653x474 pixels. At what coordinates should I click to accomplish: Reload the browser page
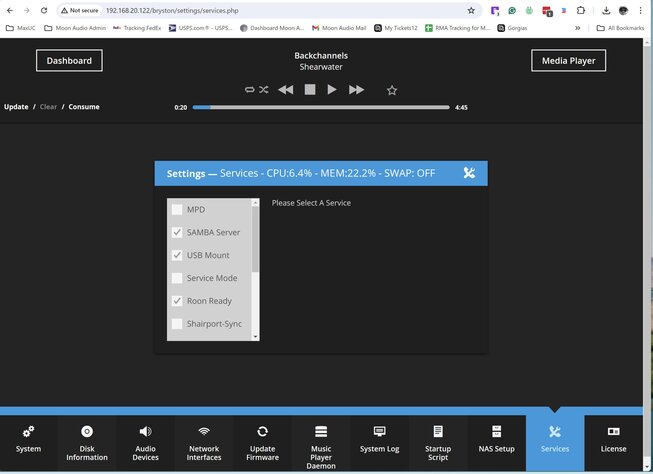coord(44,10)
